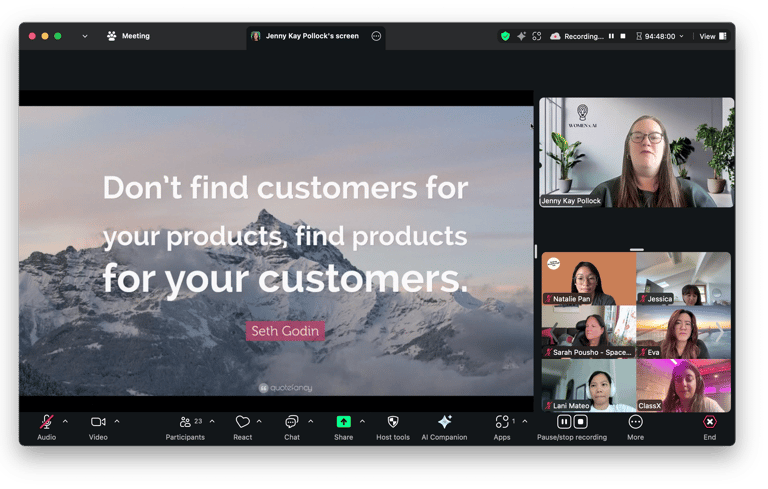The image size is (768, 489).
Task: Open options for Jenny Kay Pollock's screen share
Action: point(376,36)
